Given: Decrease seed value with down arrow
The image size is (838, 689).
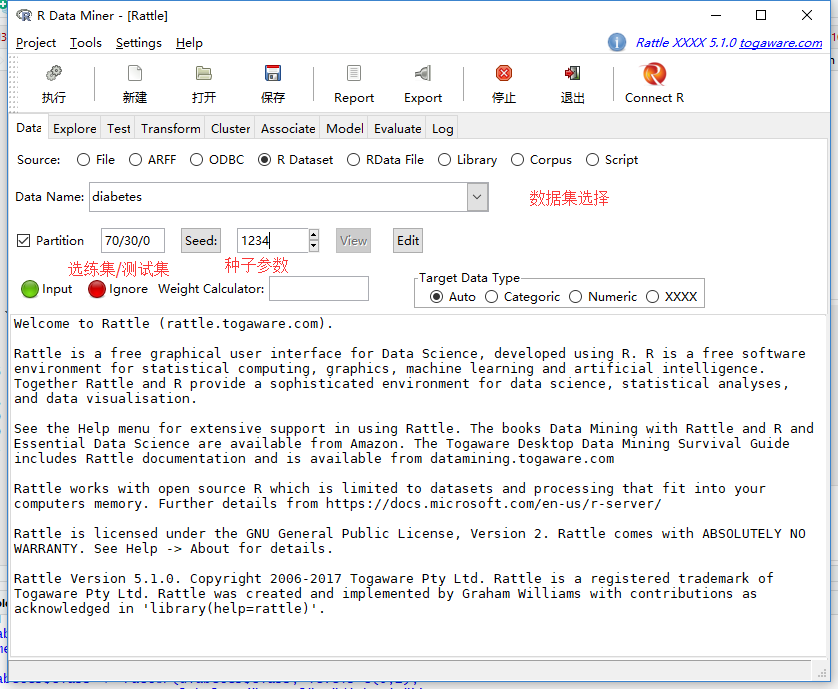Looking at the screenshot, I should pos(314,246).
